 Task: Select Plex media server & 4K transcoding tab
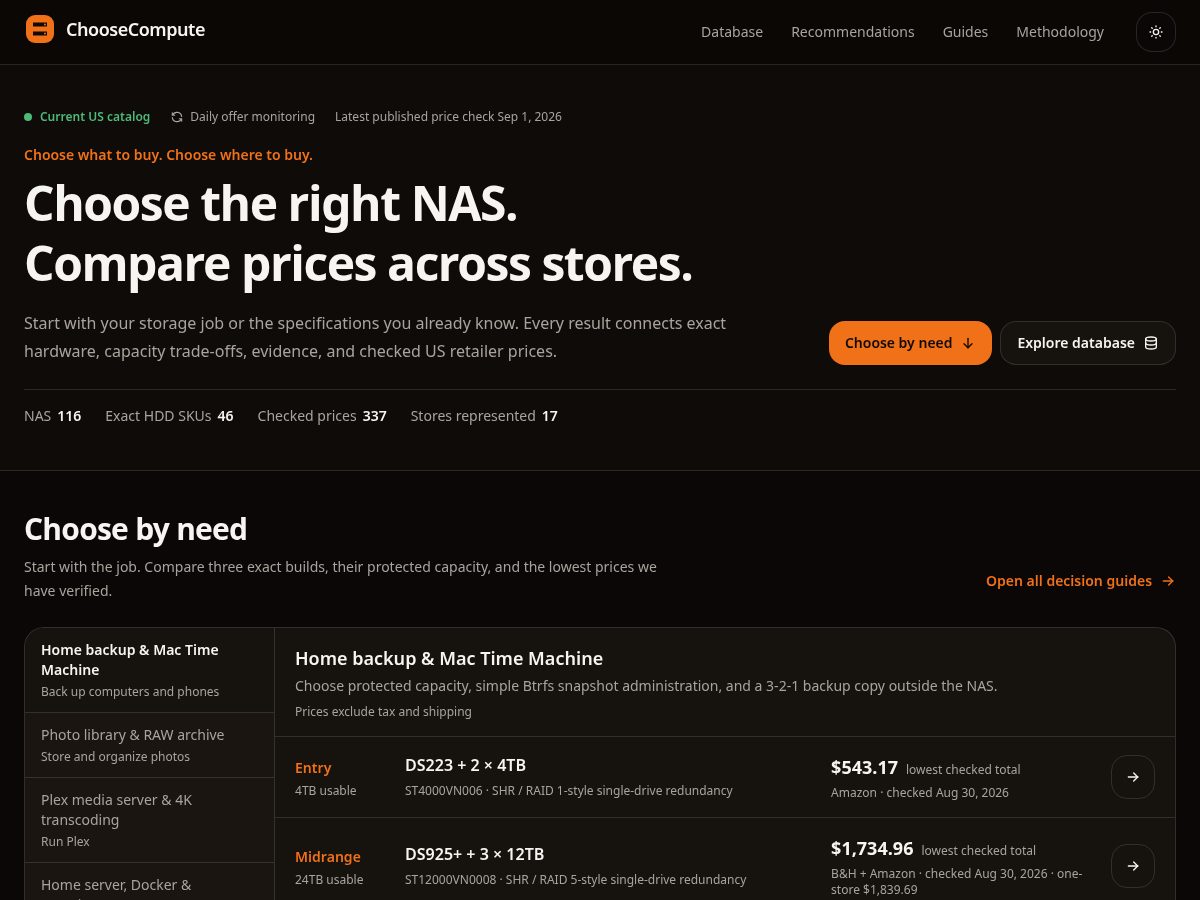point(150,820)
